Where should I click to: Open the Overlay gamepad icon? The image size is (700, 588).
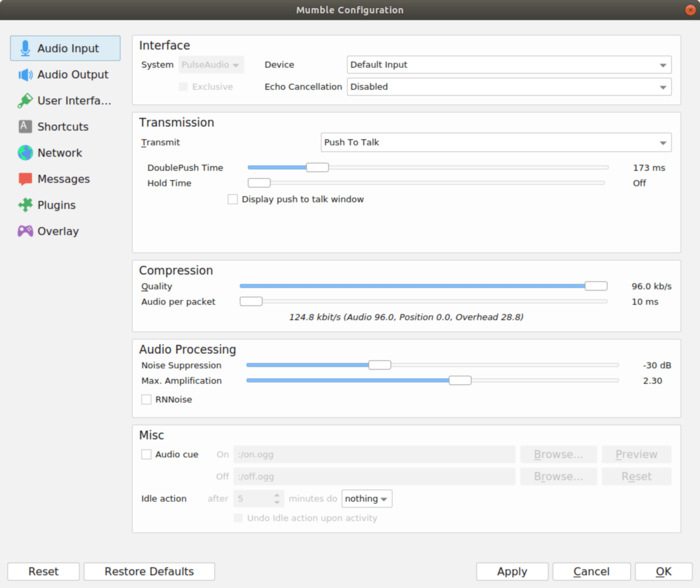(x=25, y=231)
